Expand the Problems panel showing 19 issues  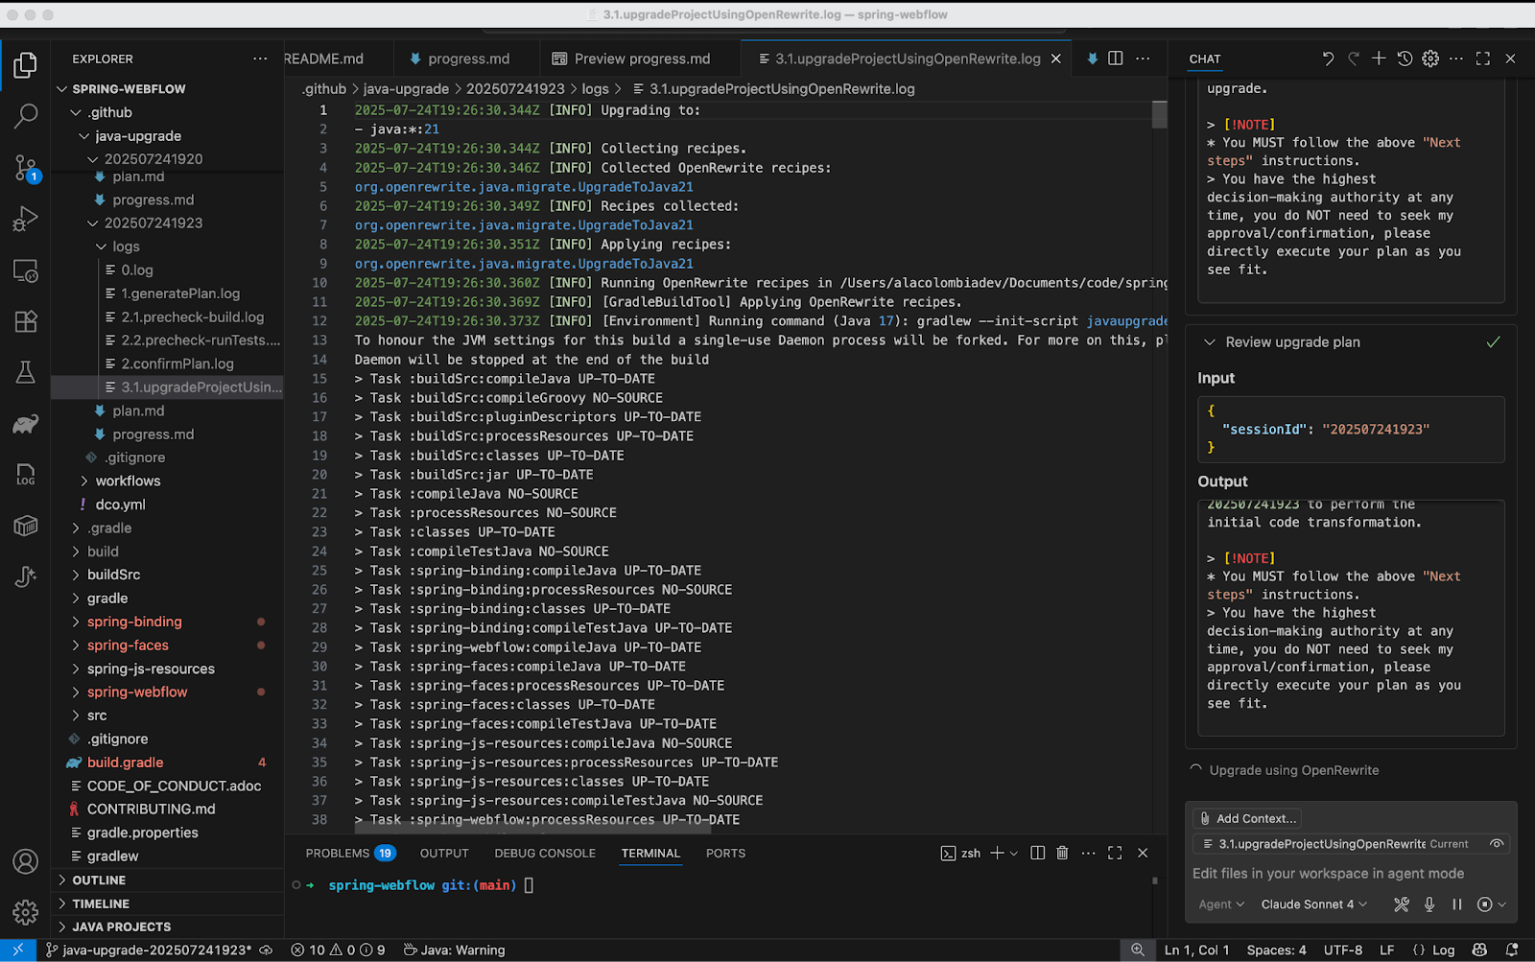(x=340, y=853)
